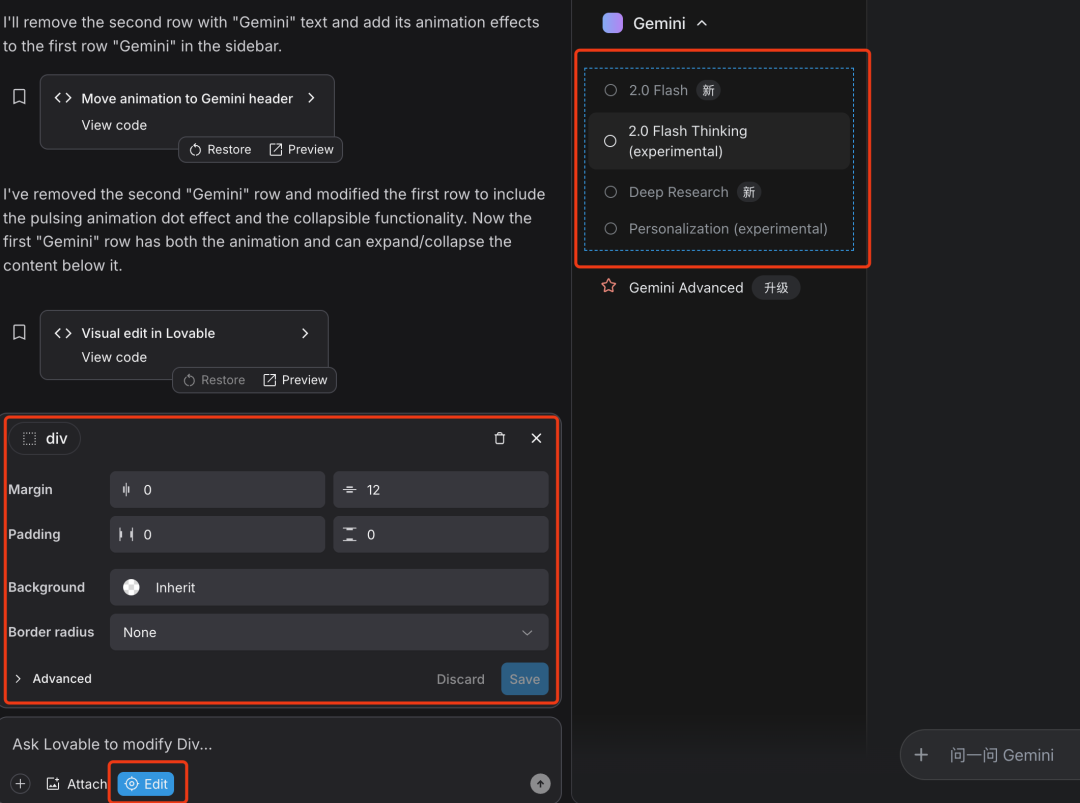Click the star icon beside Gemini Advanced

tap(609, 286)
